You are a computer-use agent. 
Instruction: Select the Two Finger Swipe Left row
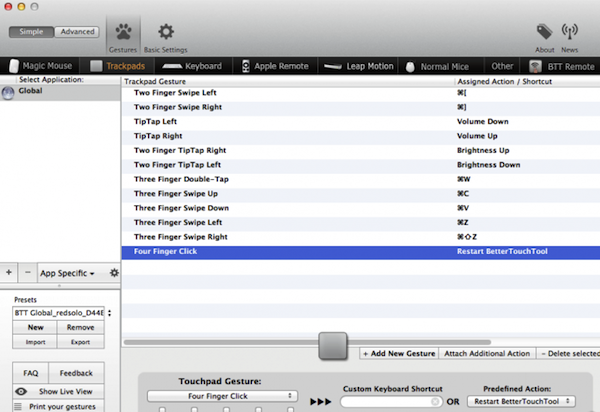tap(361, 93)
